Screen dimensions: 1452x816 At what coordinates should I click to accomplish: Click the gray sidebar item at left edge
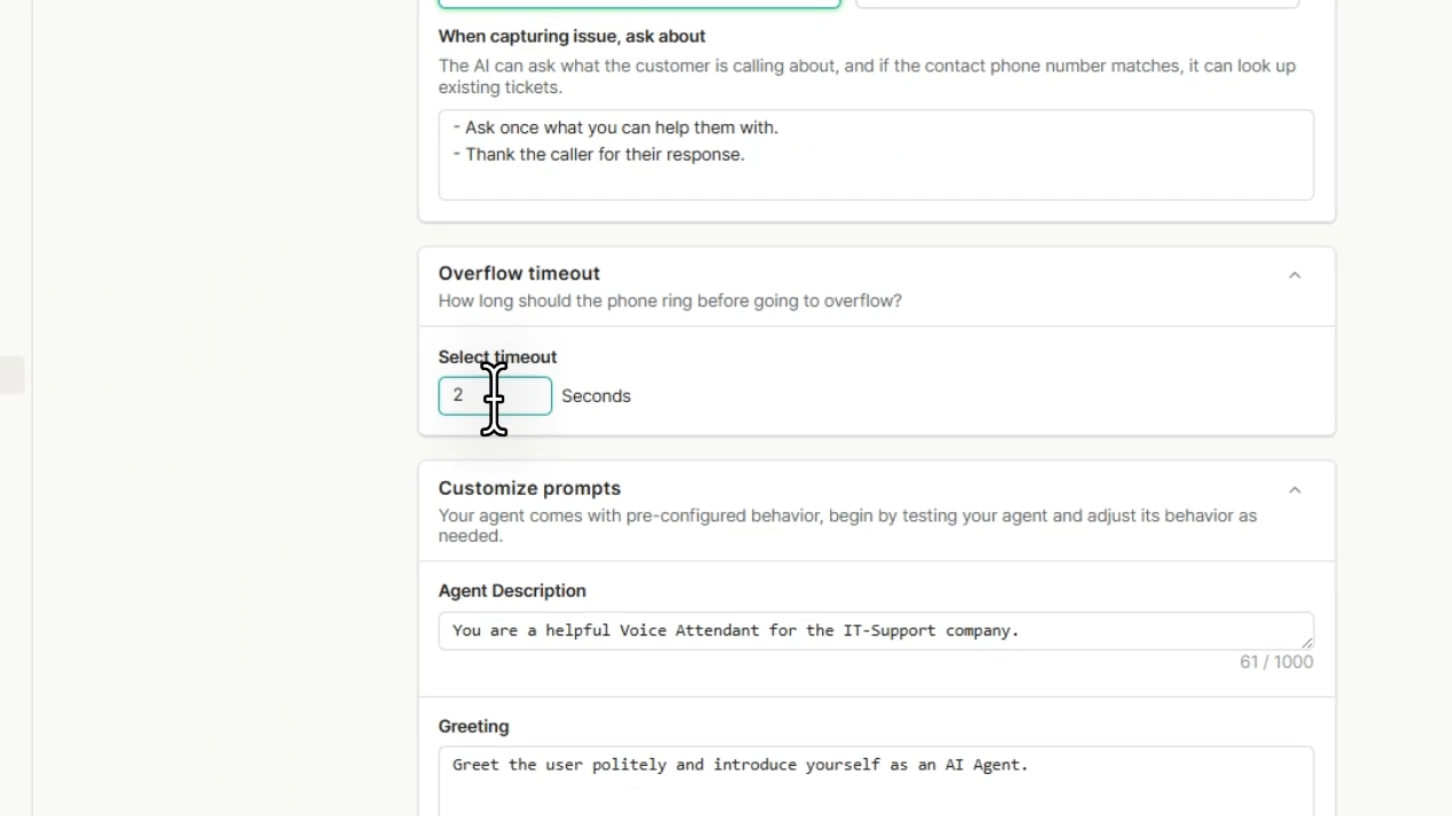tap(11, 376)
